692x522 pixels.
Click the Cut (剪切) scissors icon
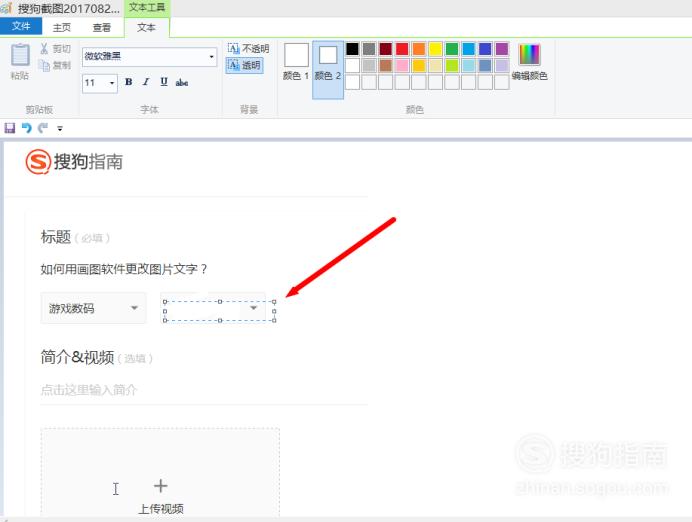(44, 49)
